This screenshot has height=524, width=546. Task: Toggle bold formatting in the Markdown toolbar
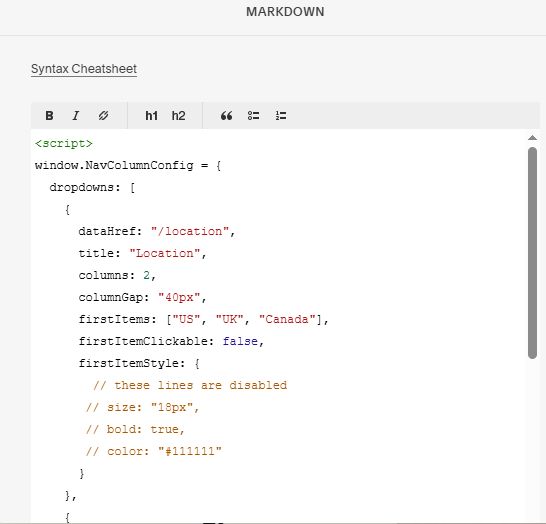click(x=49, y=116)
